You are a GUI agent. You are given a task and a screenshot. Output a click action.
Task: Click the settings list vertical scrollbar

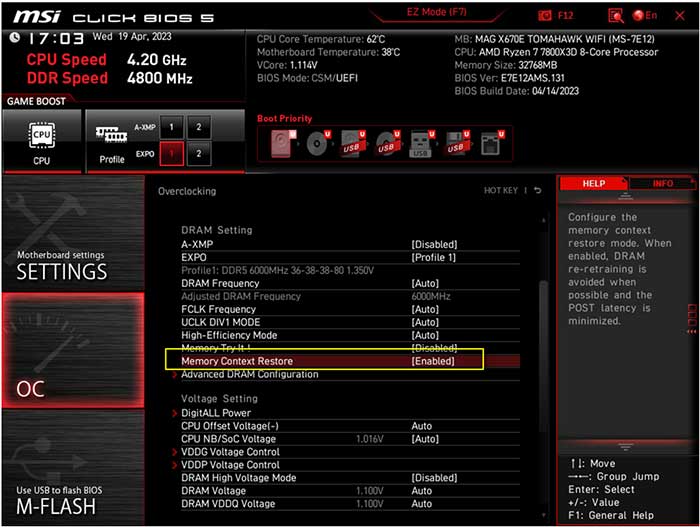[x=543, y=357]
